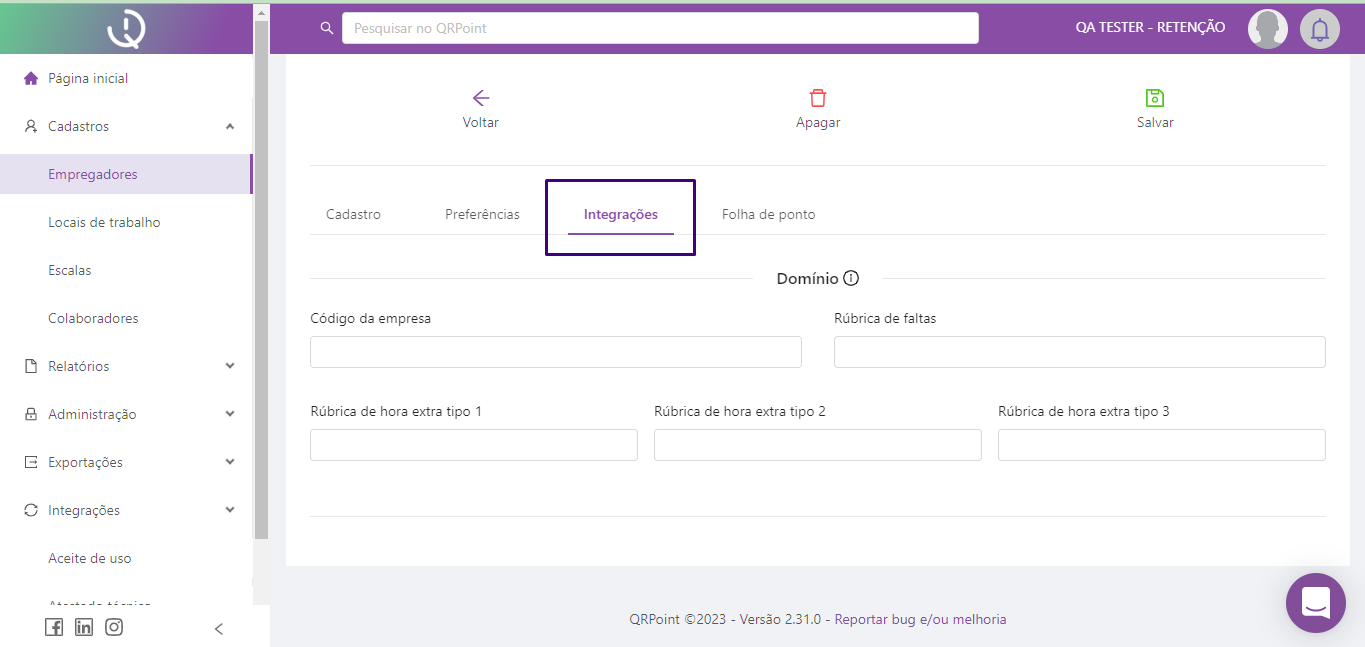
Task: Expand the Administração menu section
Action: [230, 414]
